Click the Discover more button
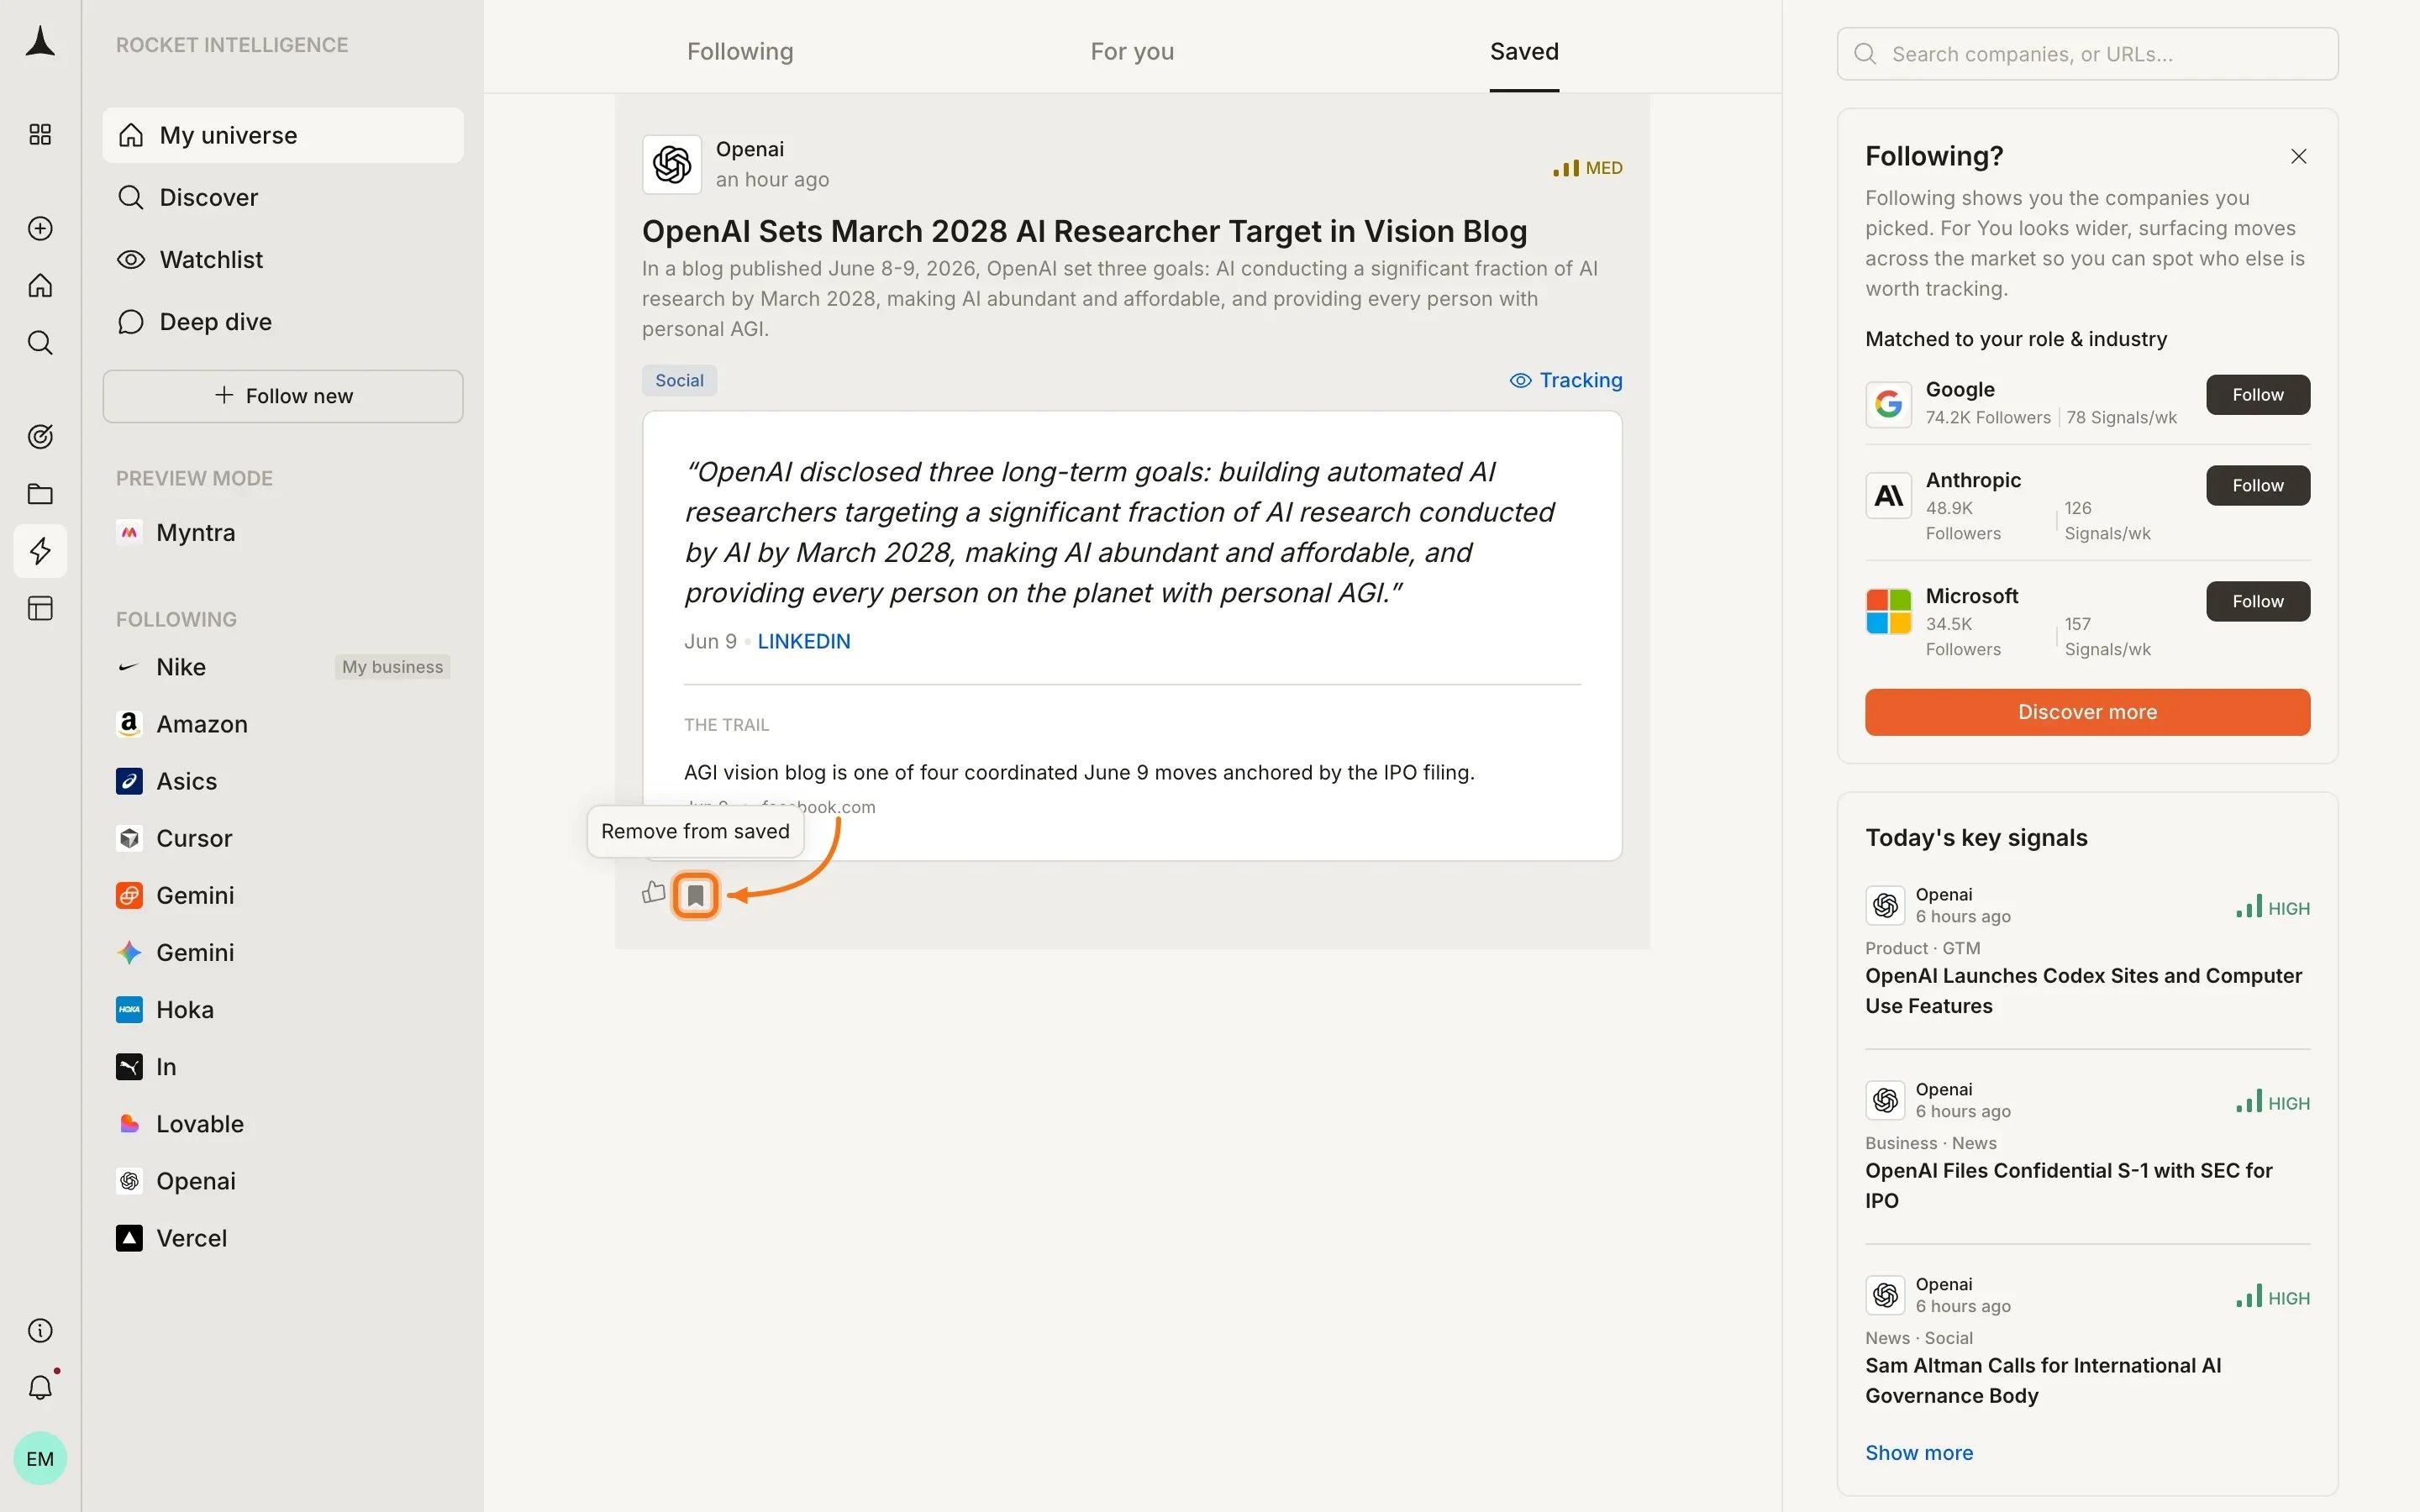Image resolution: width=2420 pixels, height=1512 pixels. (2087, 712)
